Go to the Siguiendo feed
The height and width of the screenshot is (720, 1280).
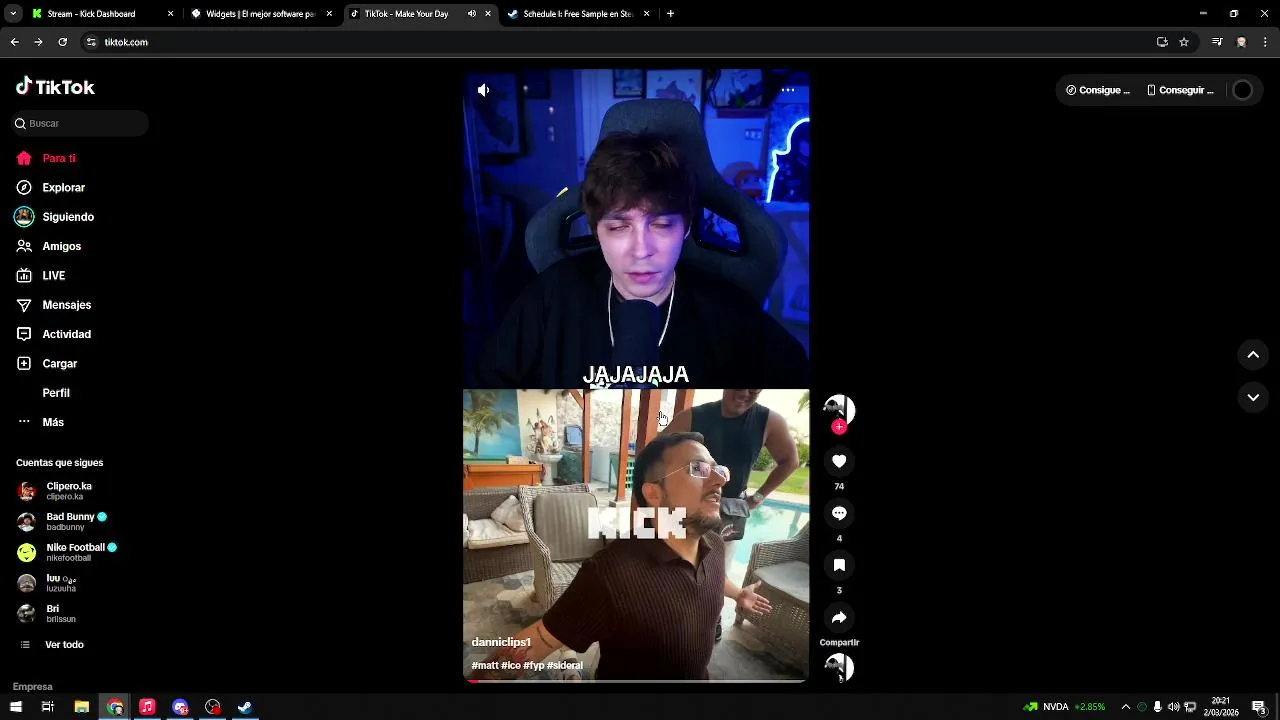pos(55,217)
